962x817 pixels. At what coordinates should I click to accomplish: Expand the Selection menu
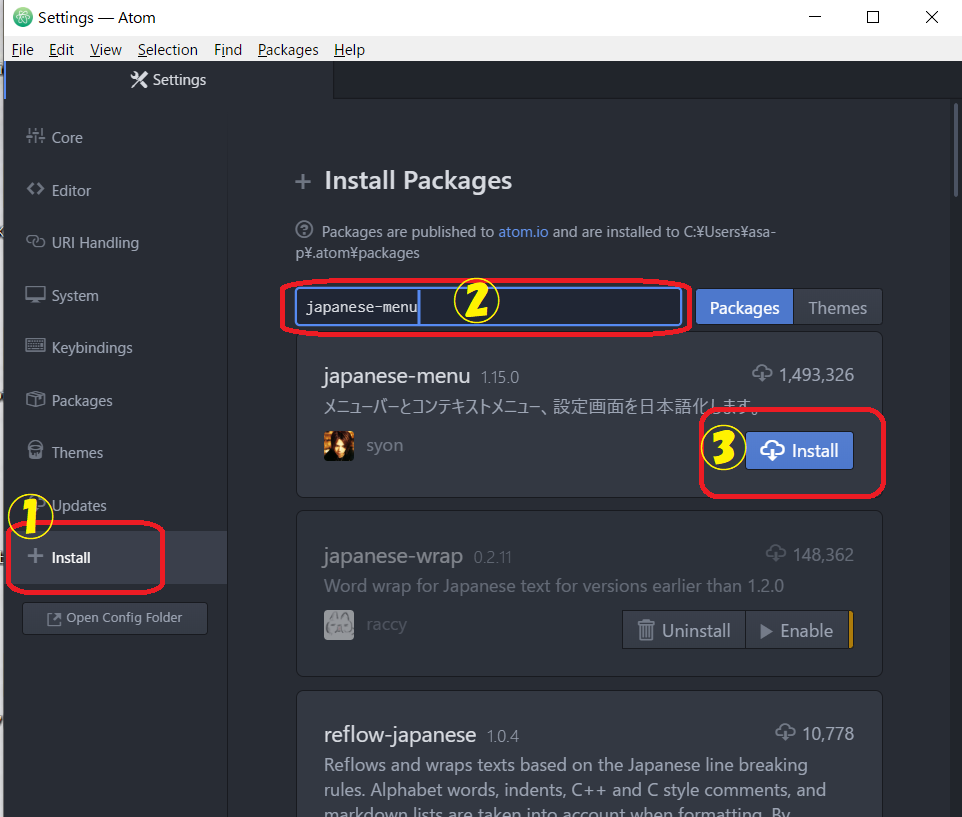point(167,50)
